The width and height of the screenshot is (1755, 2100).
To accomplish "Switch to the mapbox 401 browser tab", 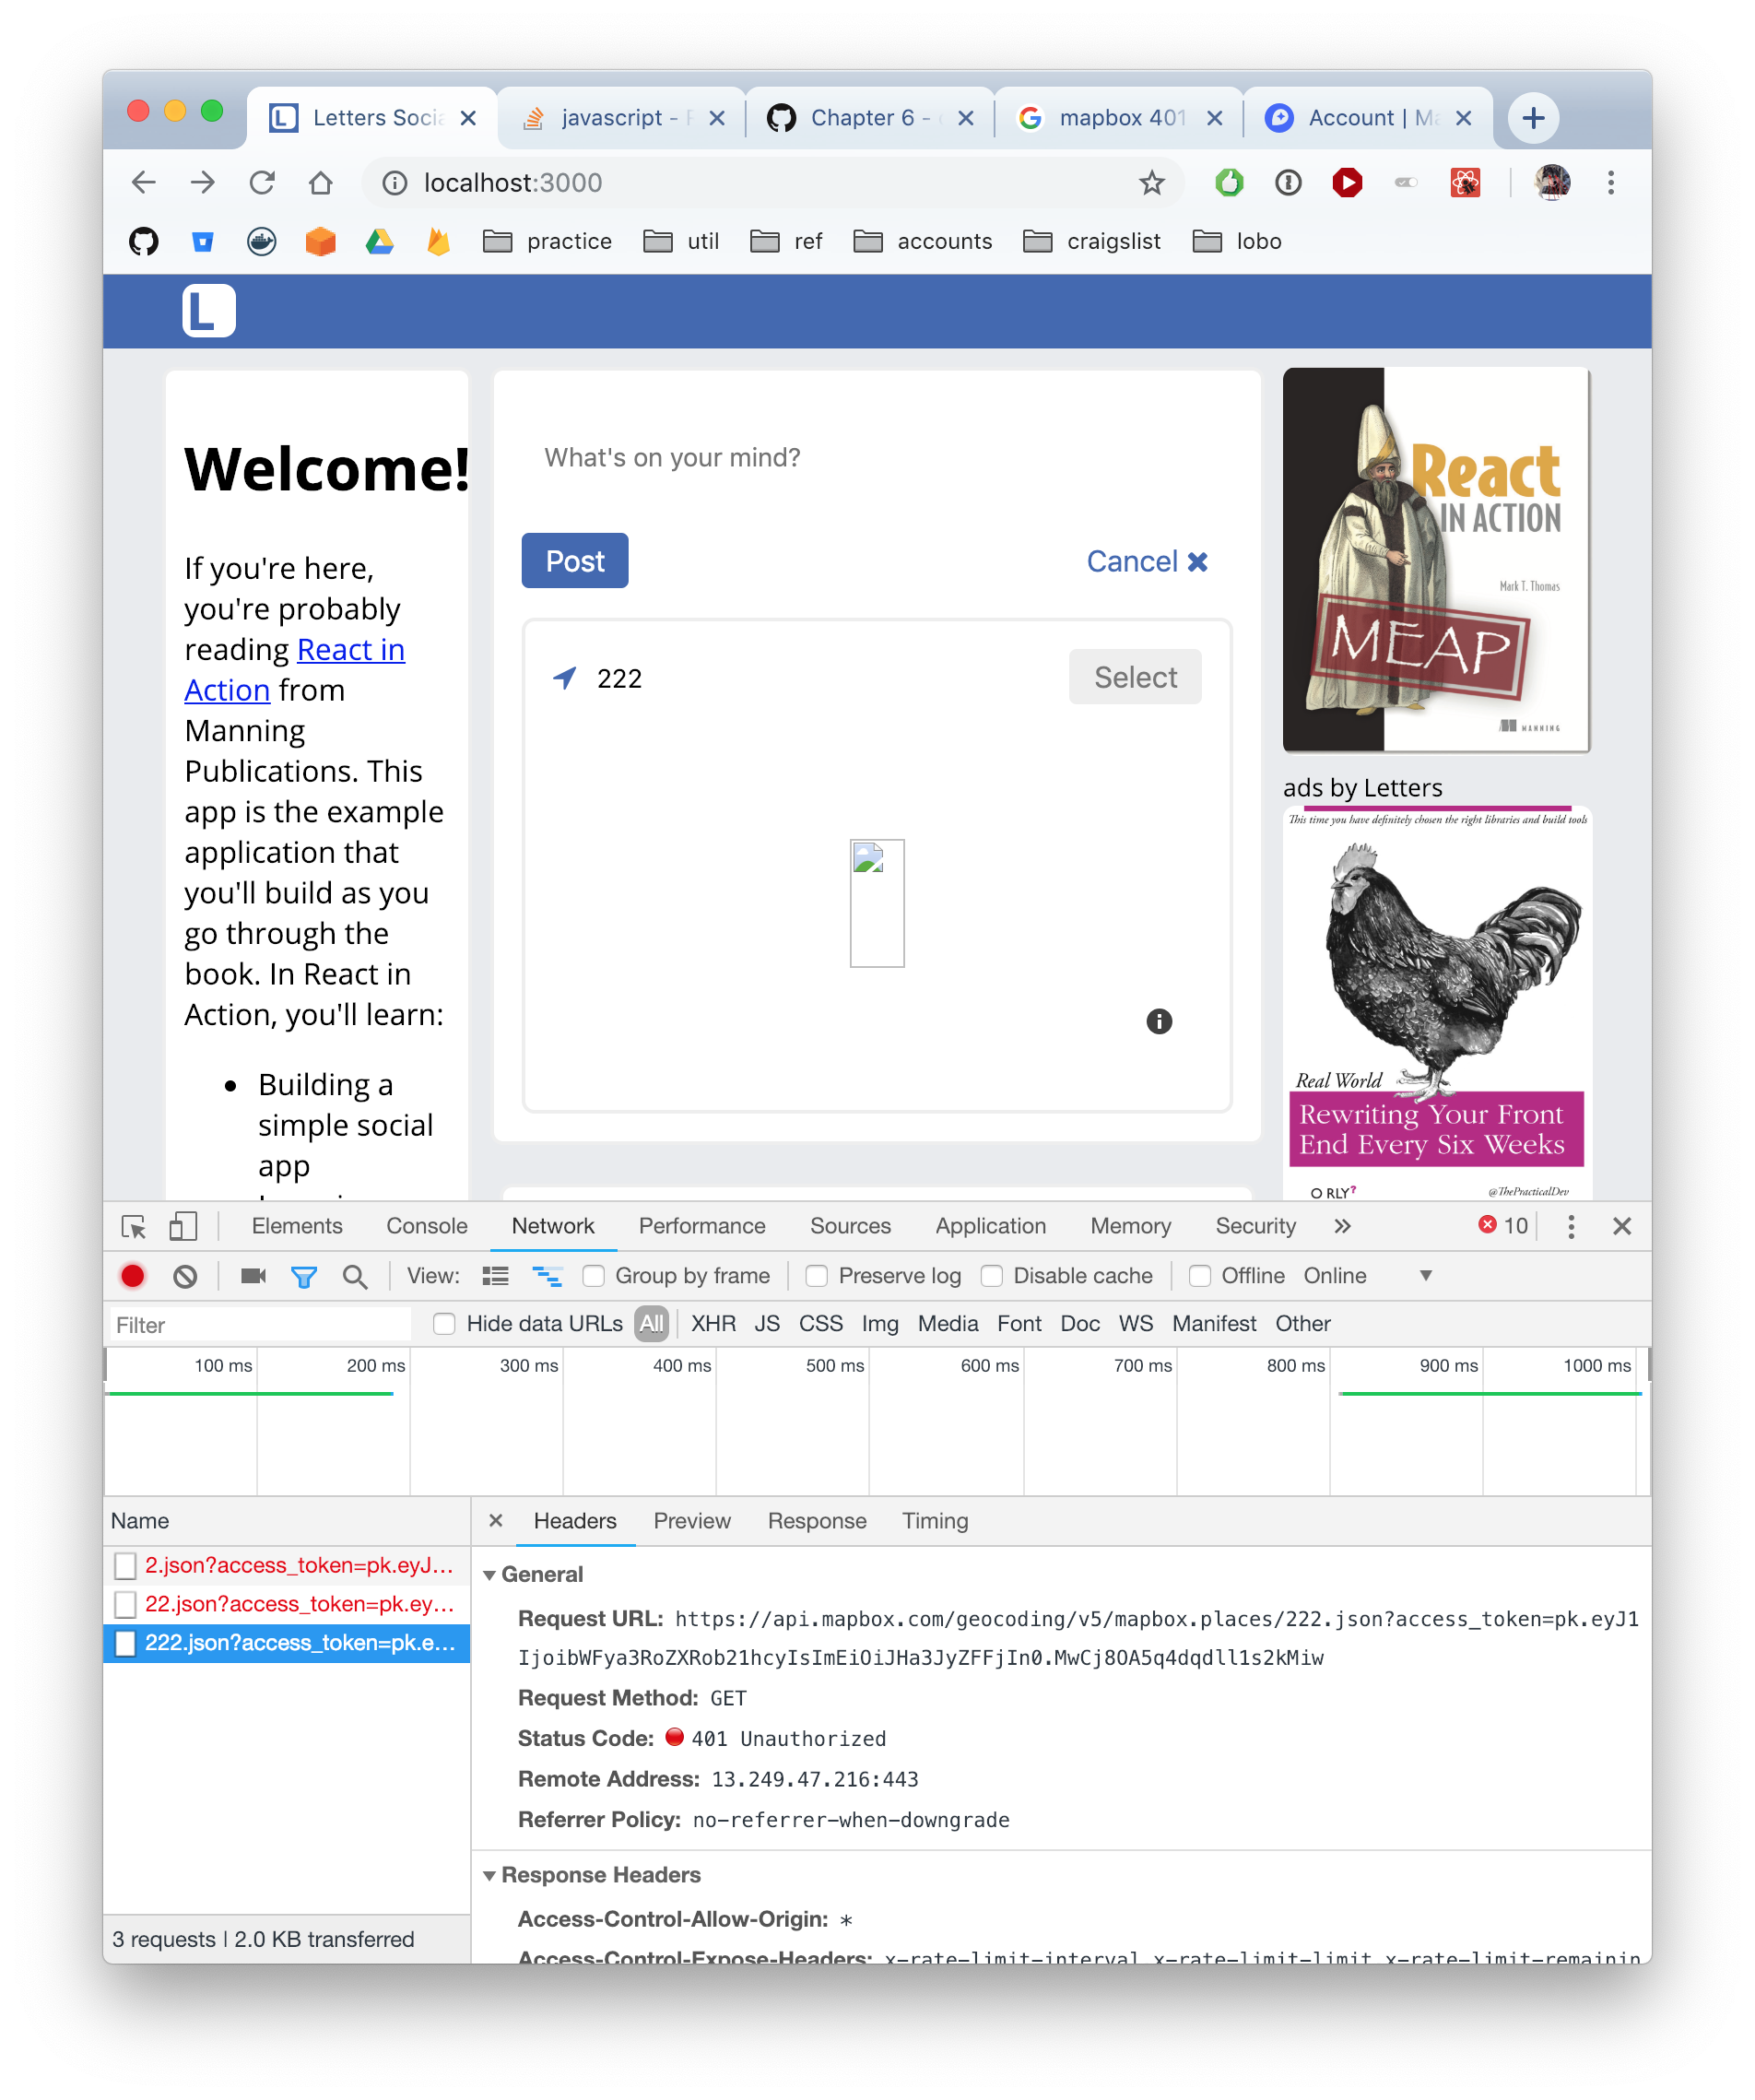I will click(1120, 118).
